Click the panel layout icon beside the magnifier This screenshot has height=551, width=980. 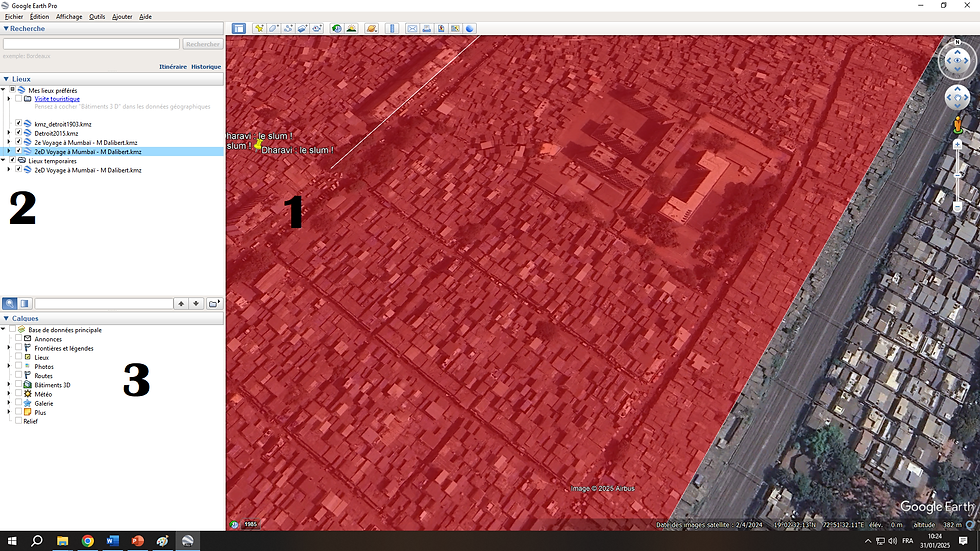[24, 303]
